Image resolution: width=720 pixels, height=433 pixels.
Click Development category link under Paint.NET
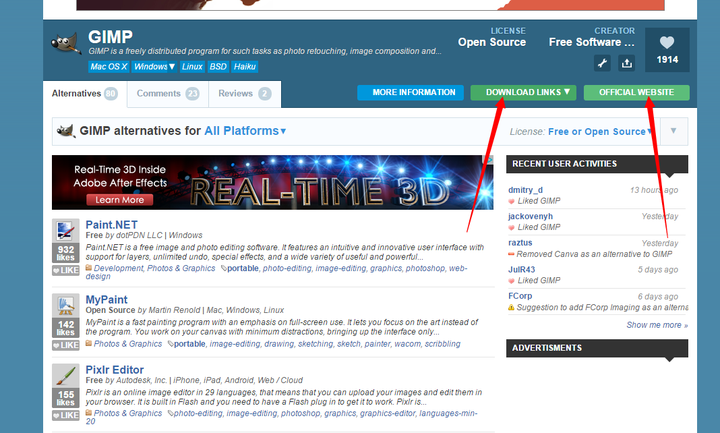[118, 268]
